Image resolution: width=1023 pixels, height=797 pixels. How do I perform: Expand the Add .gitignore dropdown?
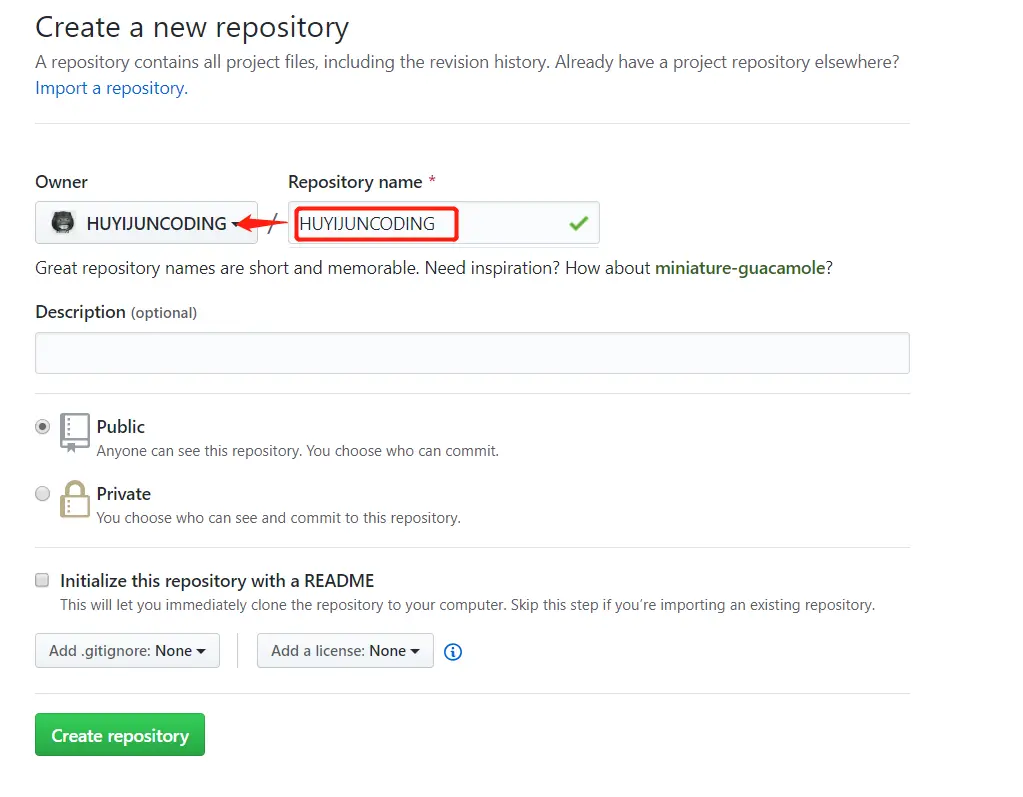127,651
